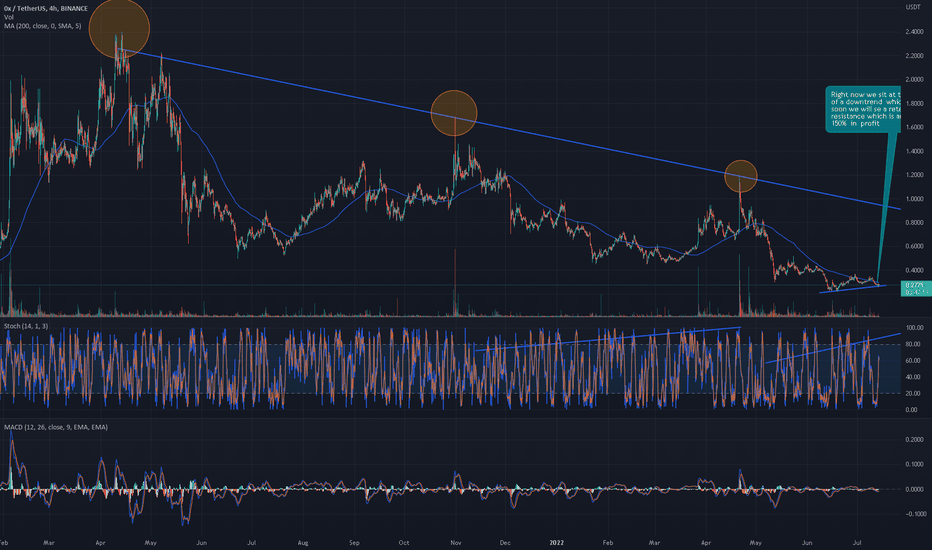The width and height of the screenshot is (932, 550).
Task: Click the 1.6000 price axis label
Action: (x=914, y=127)
